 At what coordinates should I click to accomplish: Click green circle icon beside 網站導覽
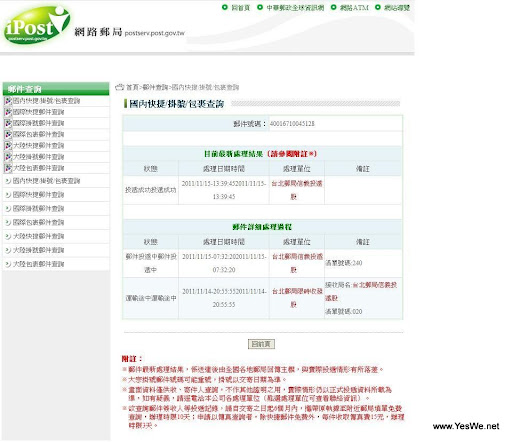(x=378, y=7)
